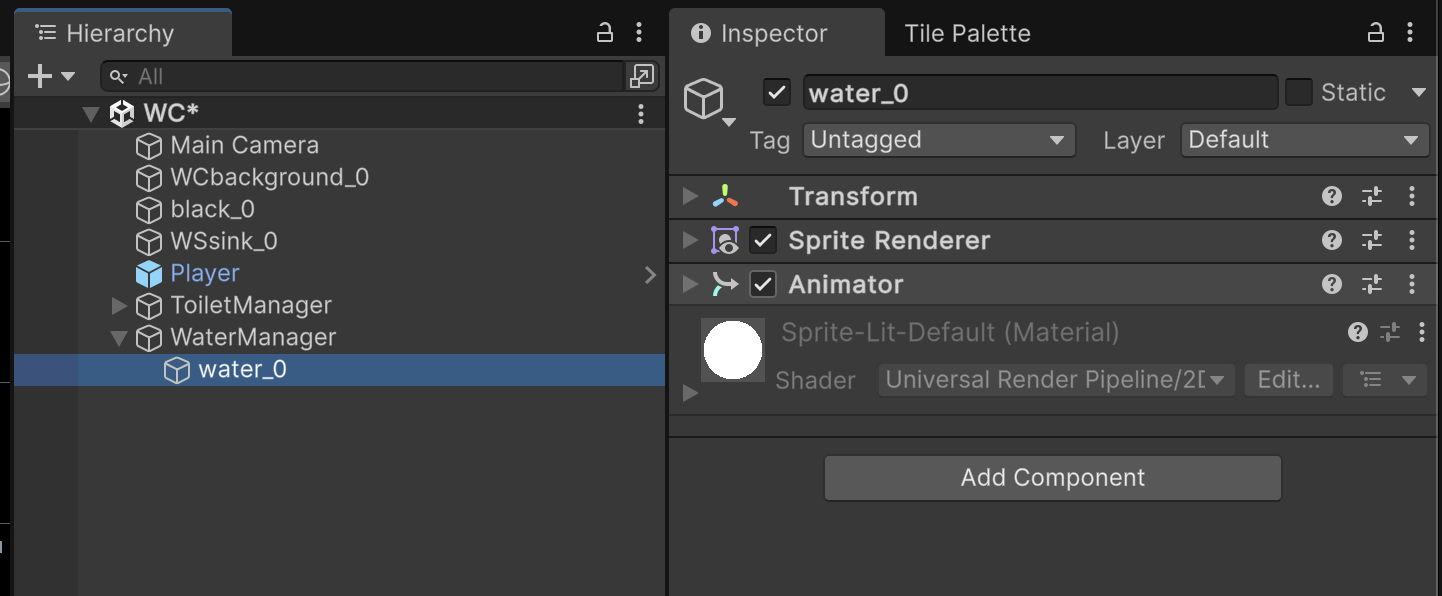Click the Sprite-Lit-Default material preview swatch
This screenshot has height=596, width=1442.
(x=733, y=350)
